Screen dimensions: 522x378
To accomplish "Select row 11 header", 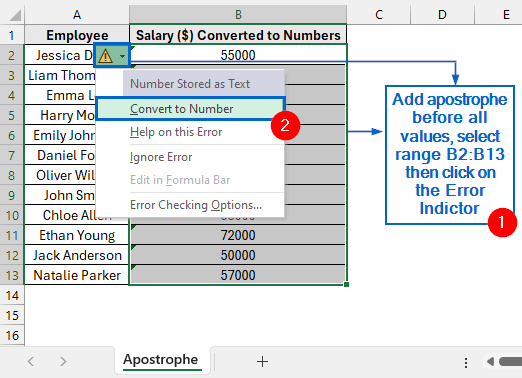I will 12,235.
